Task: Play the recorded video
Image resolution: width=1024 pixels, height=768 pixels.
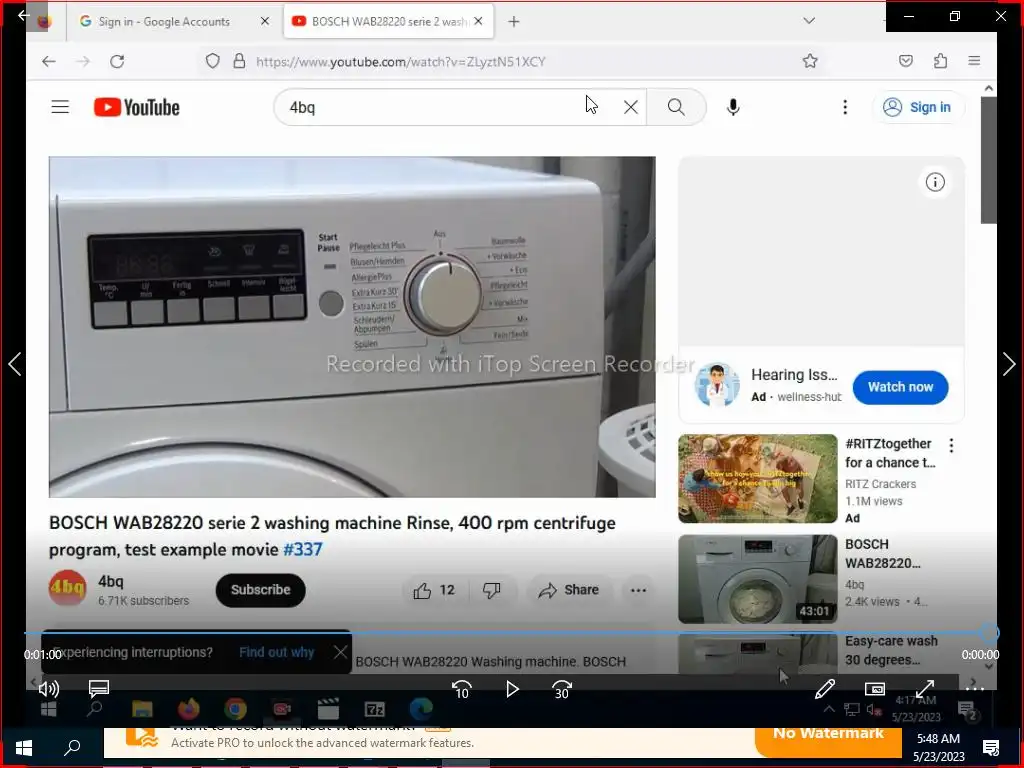Action: coord(512,689)
